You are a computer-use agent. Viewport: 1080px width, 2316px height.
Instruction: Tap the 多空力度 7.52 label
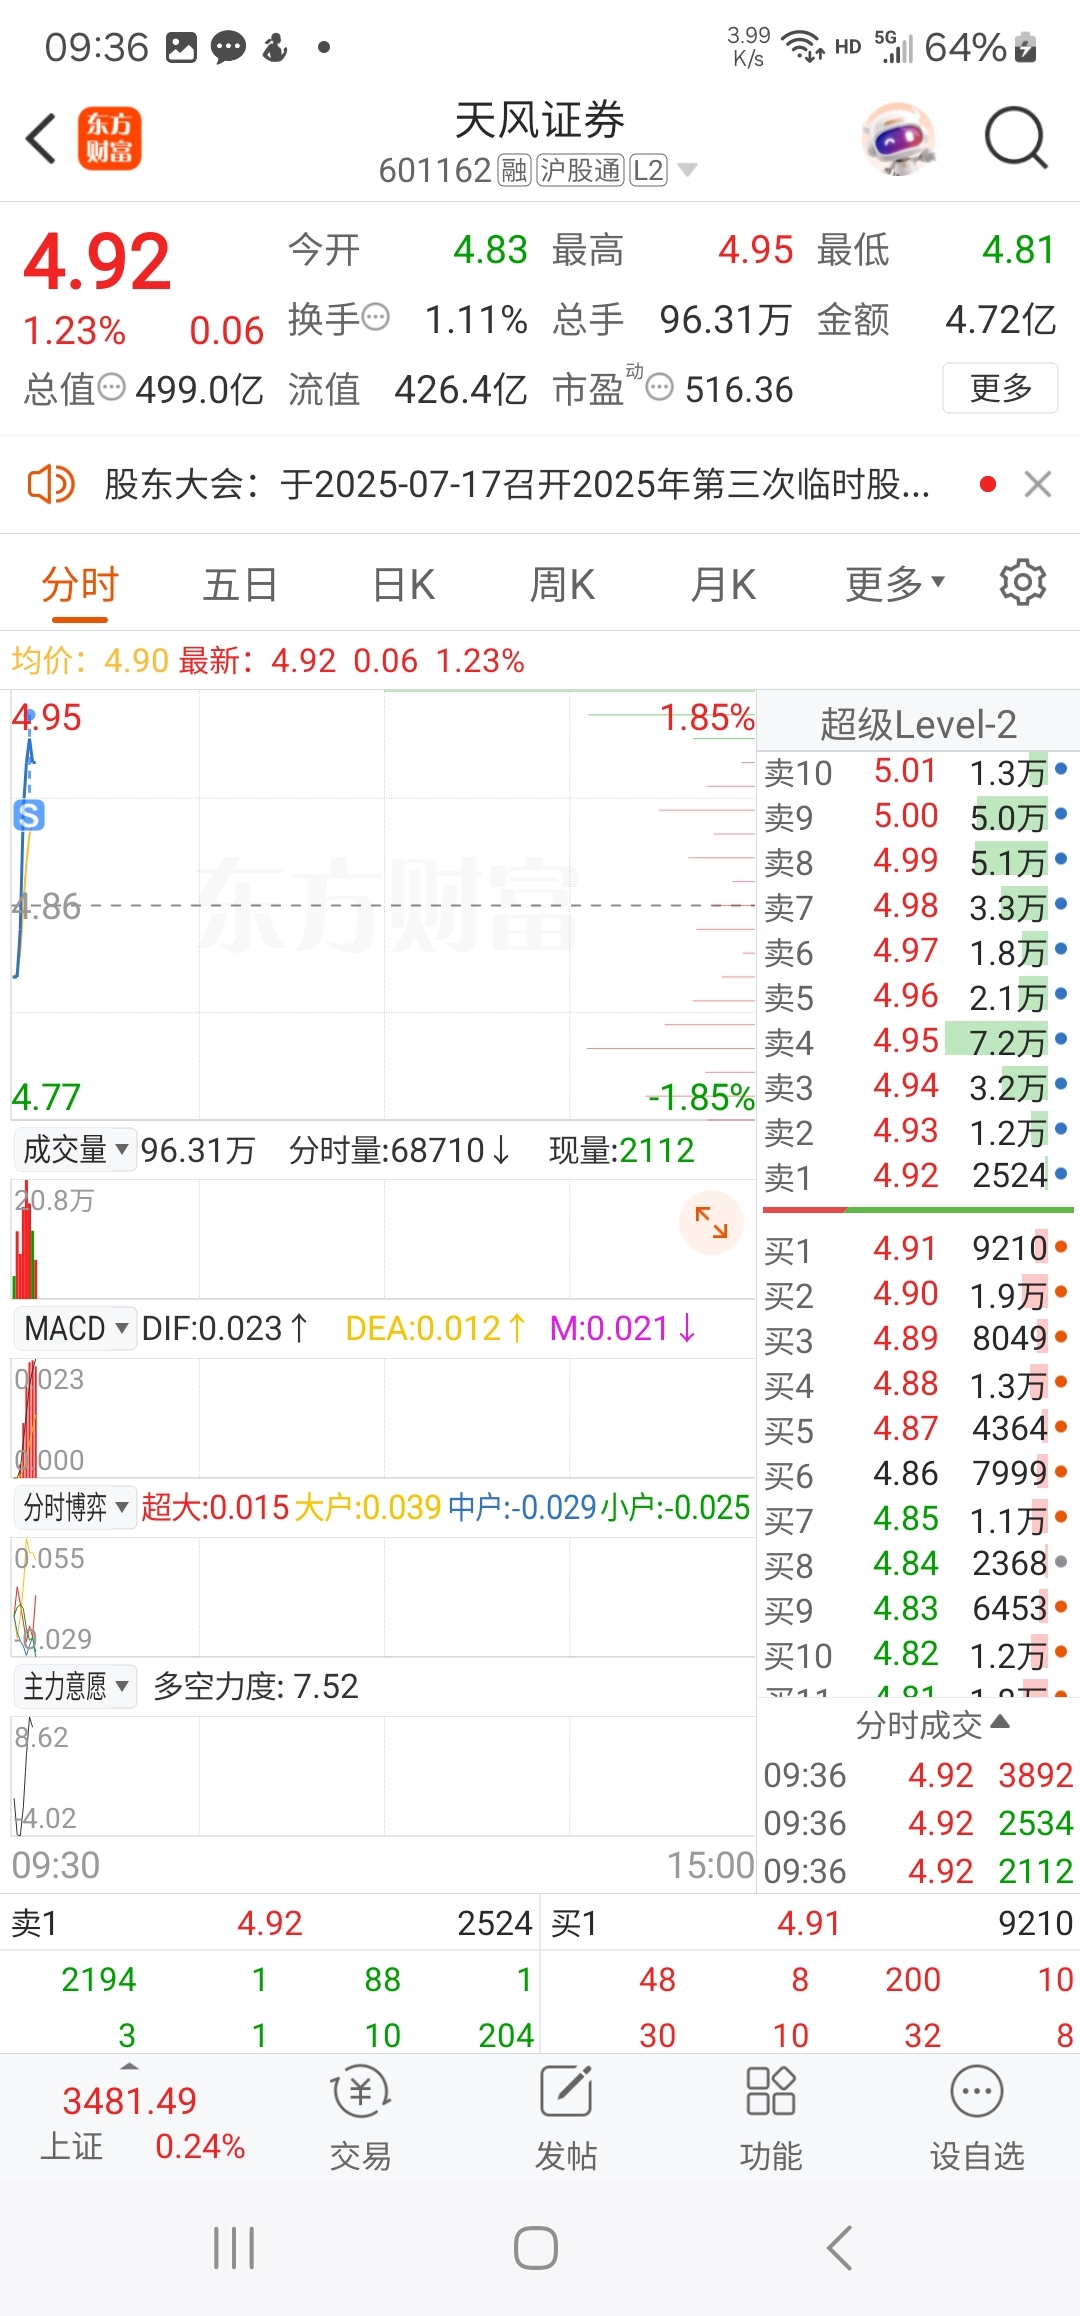click(255, 1686)
